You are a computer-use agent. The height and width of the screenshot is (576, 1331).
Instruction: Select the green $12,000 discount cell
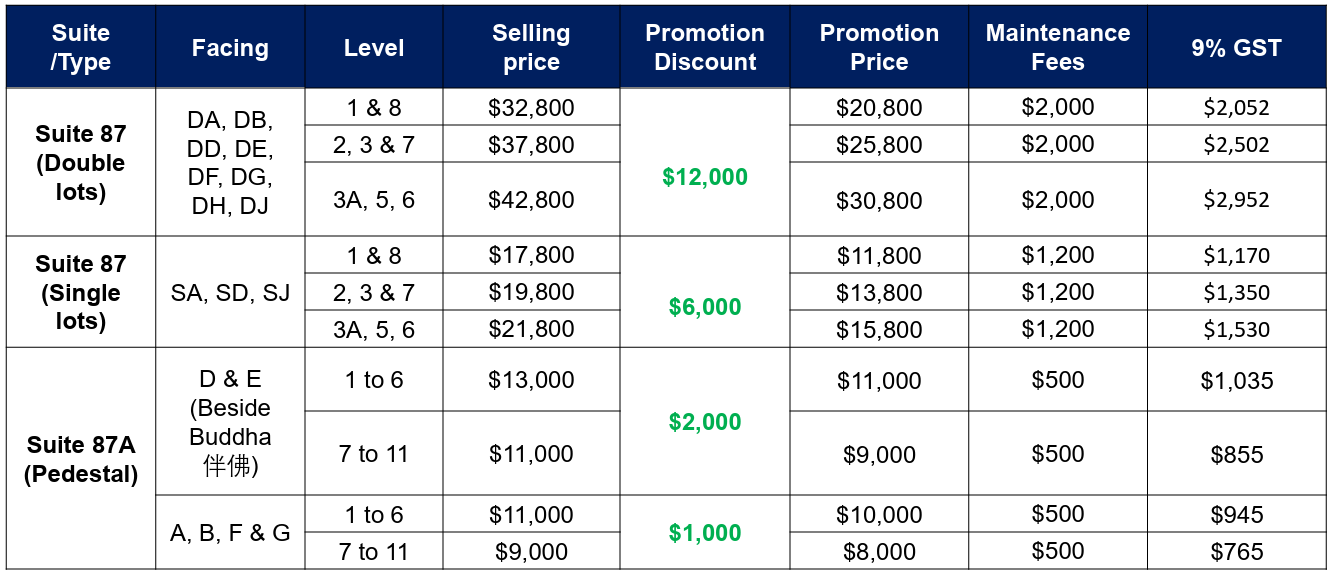(704, 177)
